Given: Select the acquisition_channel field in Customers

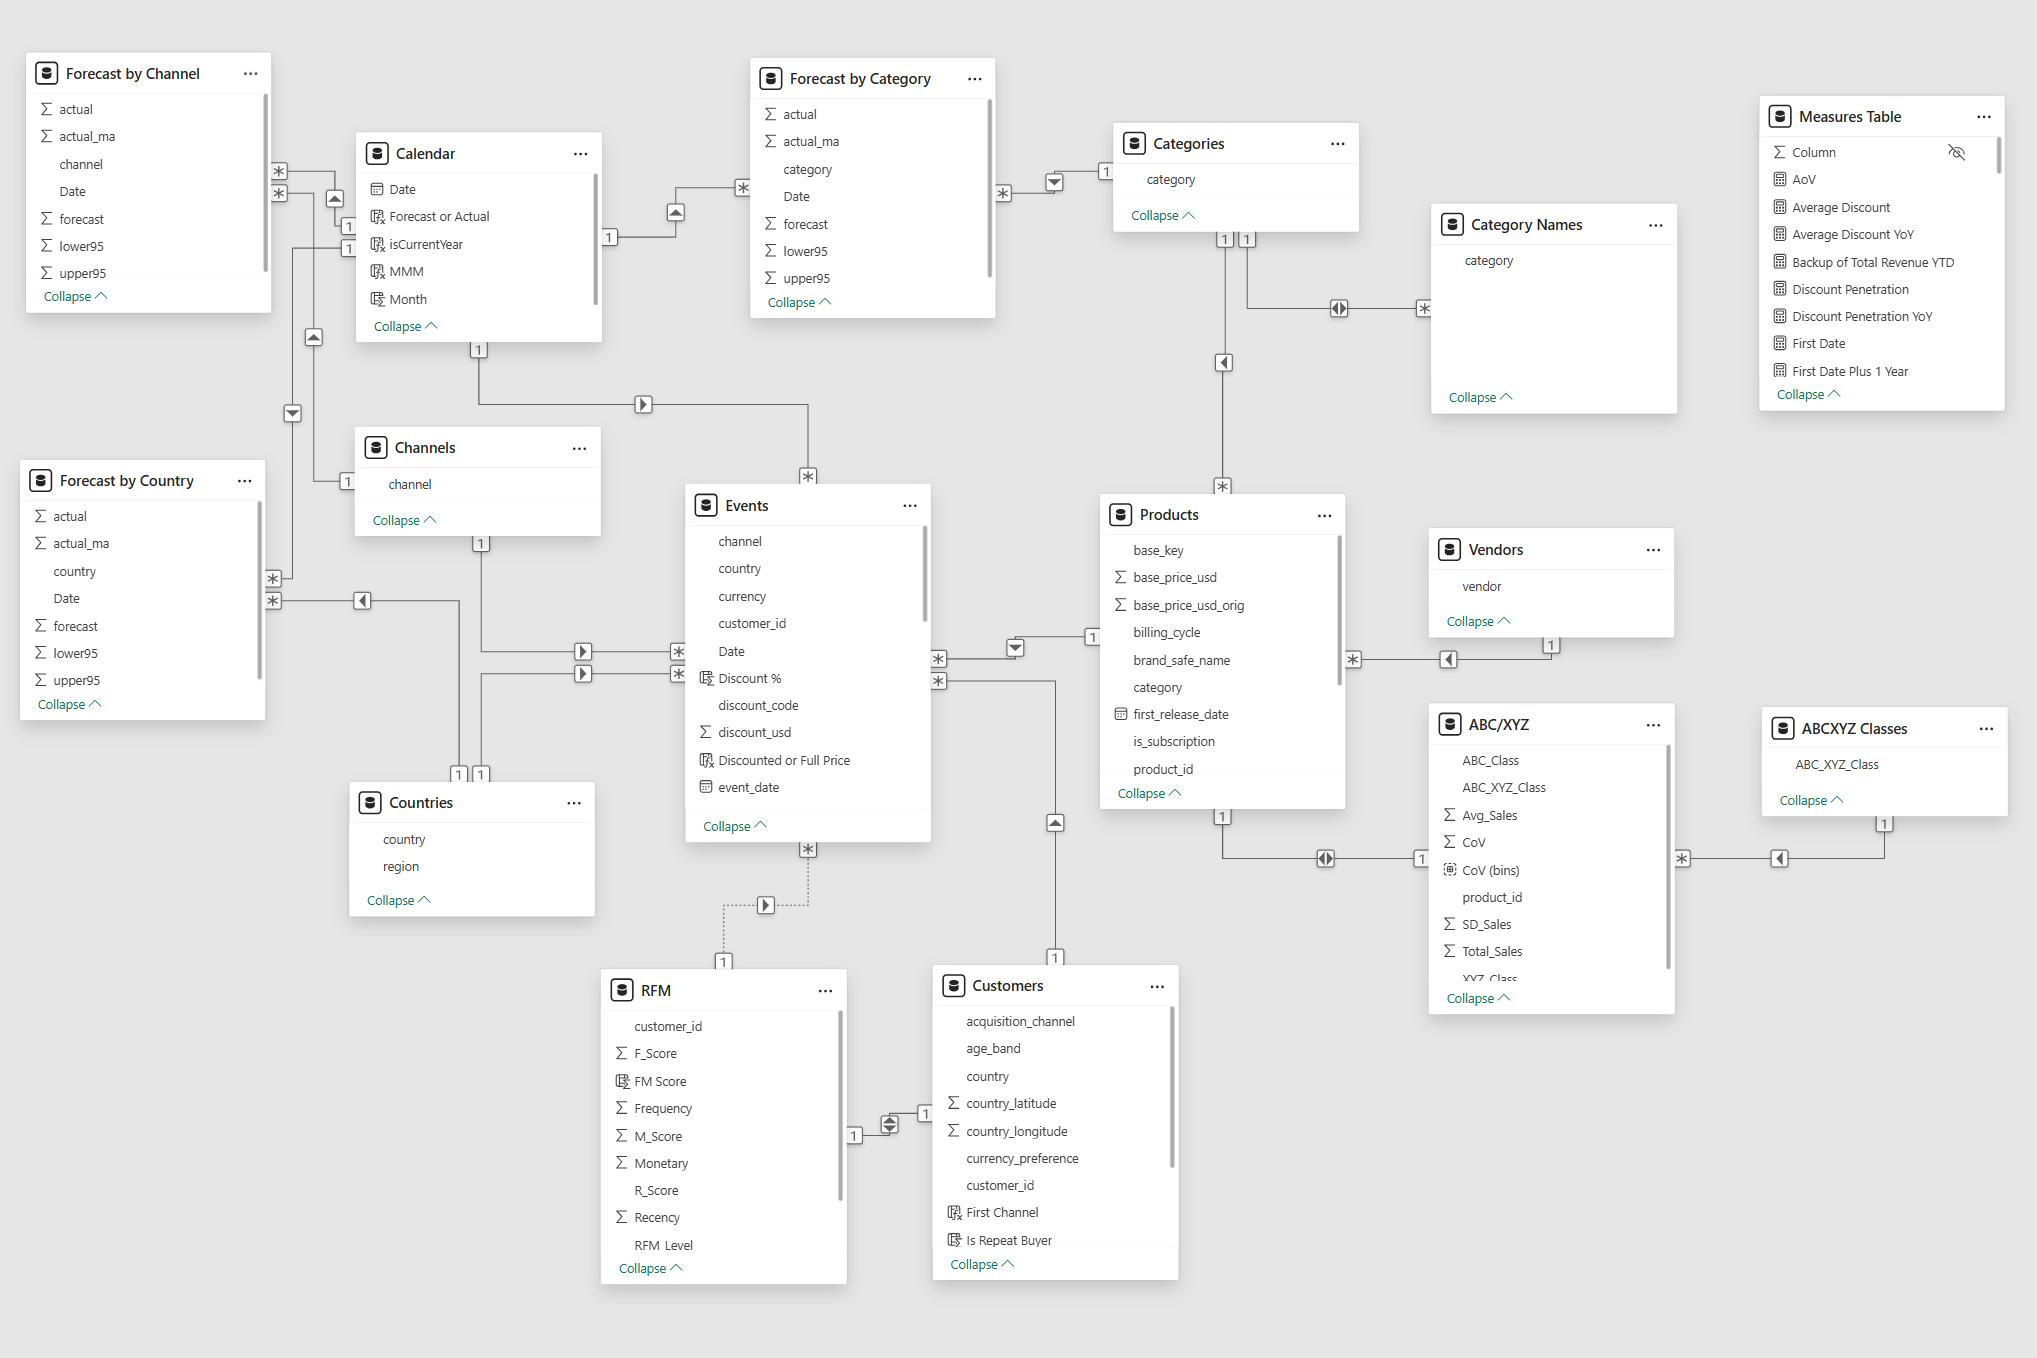Looking at the screenshot, I should (1020, 1021).
